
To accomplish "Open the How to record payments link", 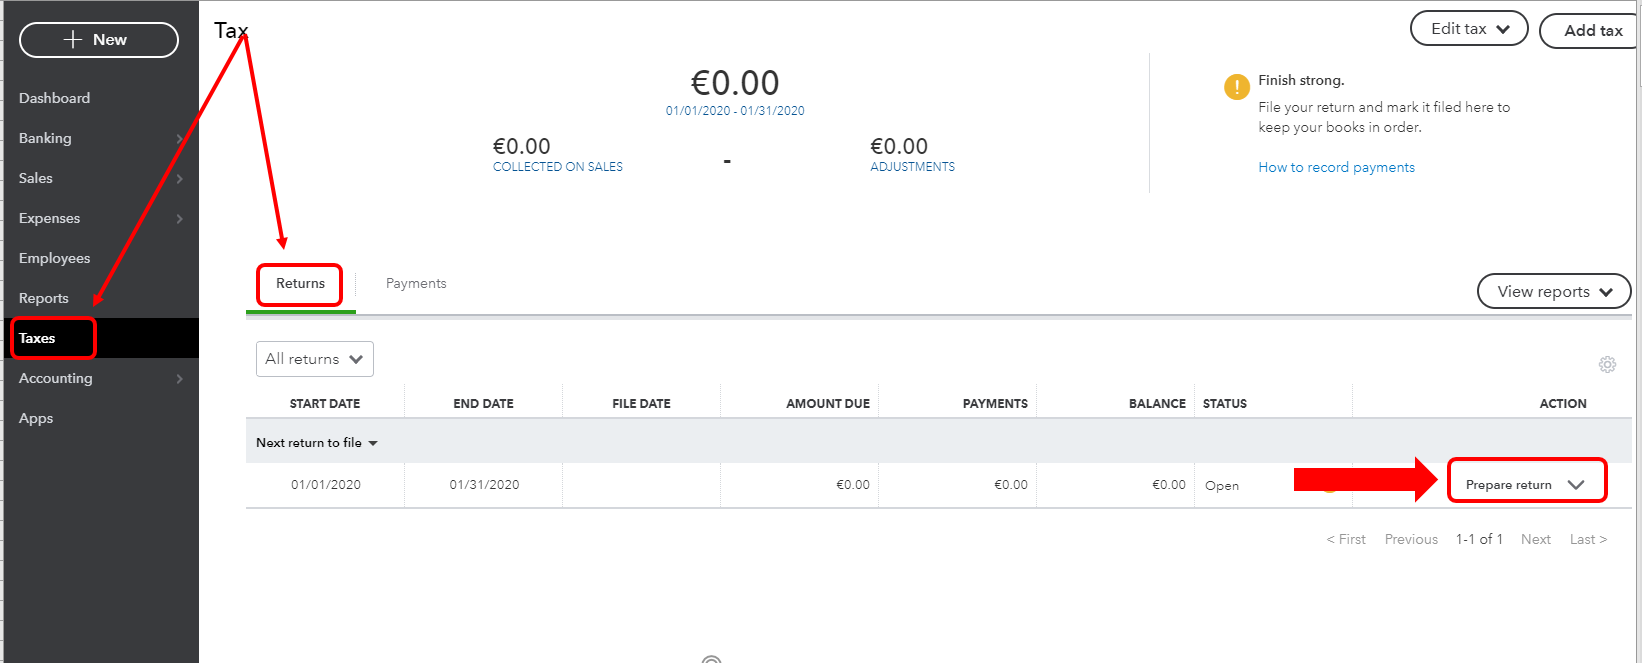I will [1336, 167].
